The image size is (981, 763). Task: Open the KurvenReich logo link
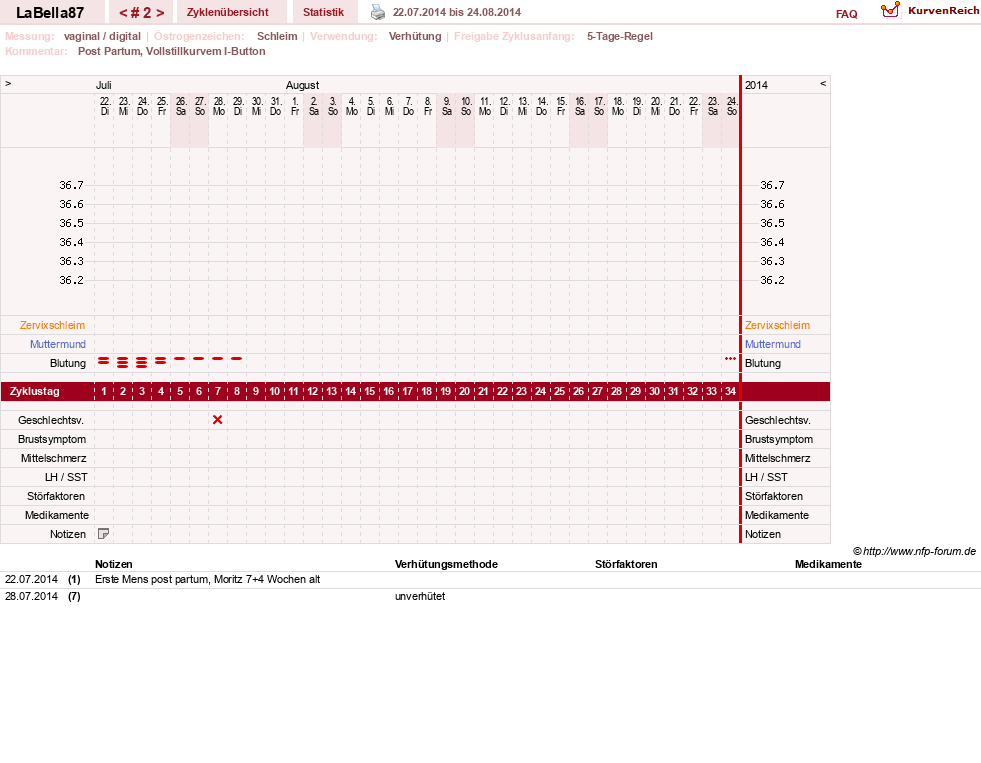tap(930, 11)
